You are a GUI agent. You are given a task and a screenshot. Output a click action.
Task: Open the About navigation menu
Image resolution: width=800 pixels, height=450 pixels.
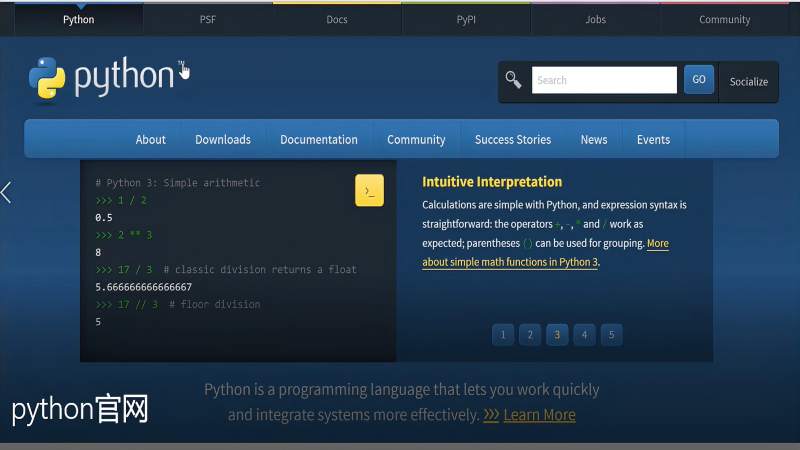(x=151, y=139)
